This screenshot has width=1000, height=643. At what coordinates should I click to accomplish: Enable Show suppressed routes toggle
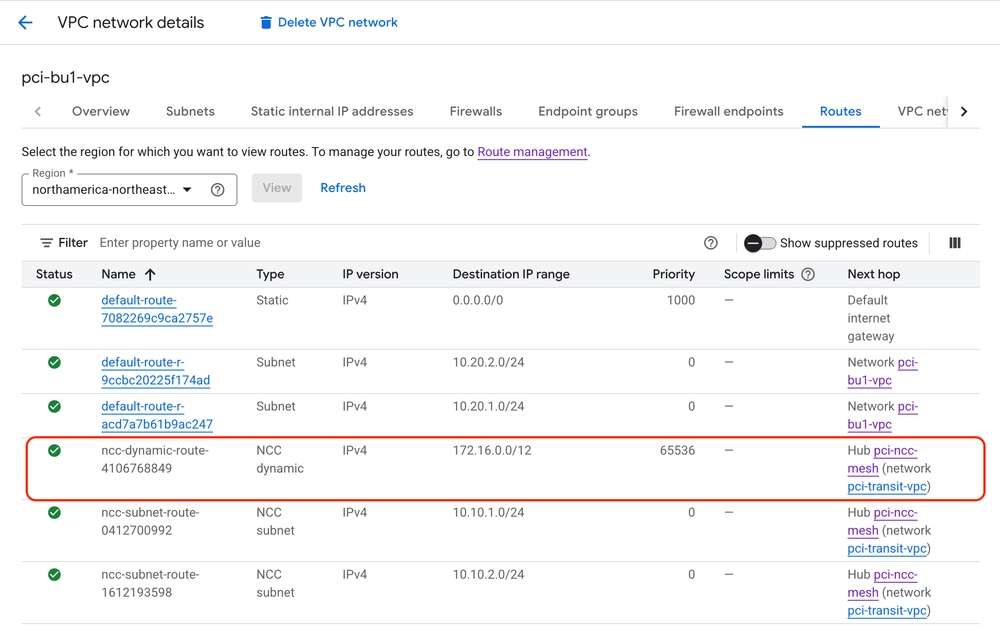(x=760, y=243)
